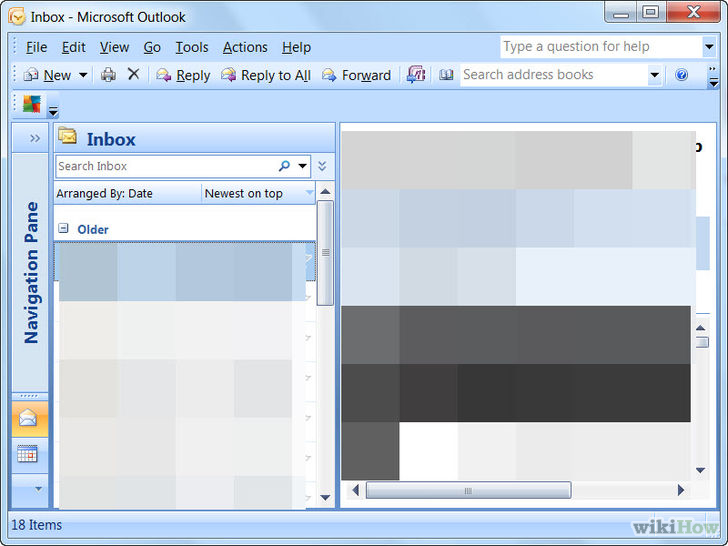
Task: Open the Search Inbox options dropdown
Action: click(302, 166)
